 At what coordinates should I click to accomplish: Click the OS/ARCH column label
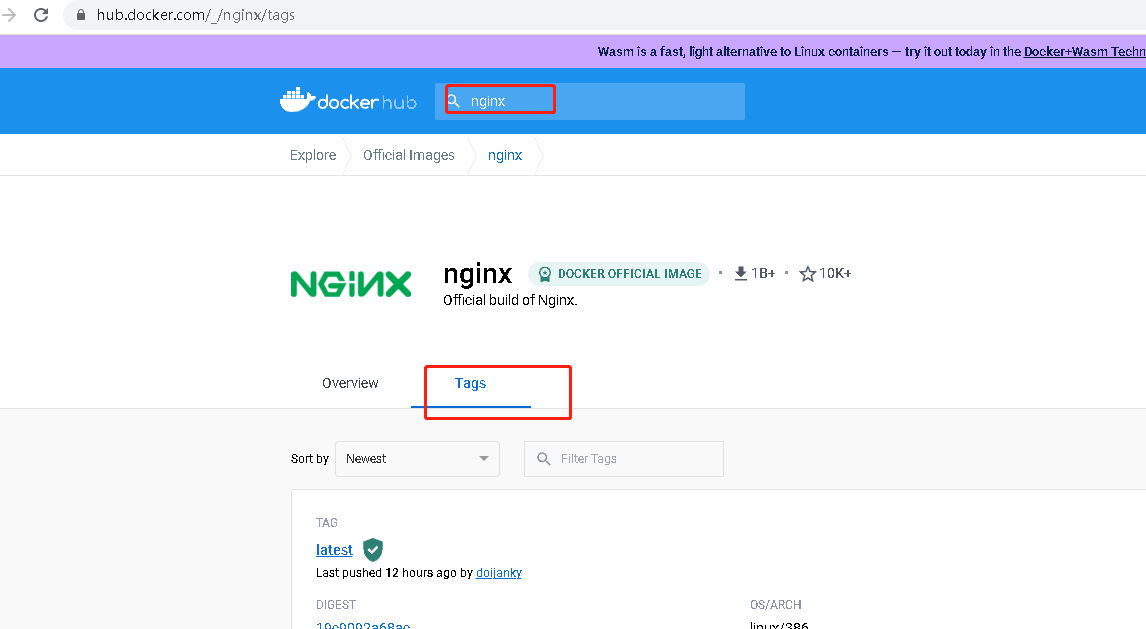(775, 605)
